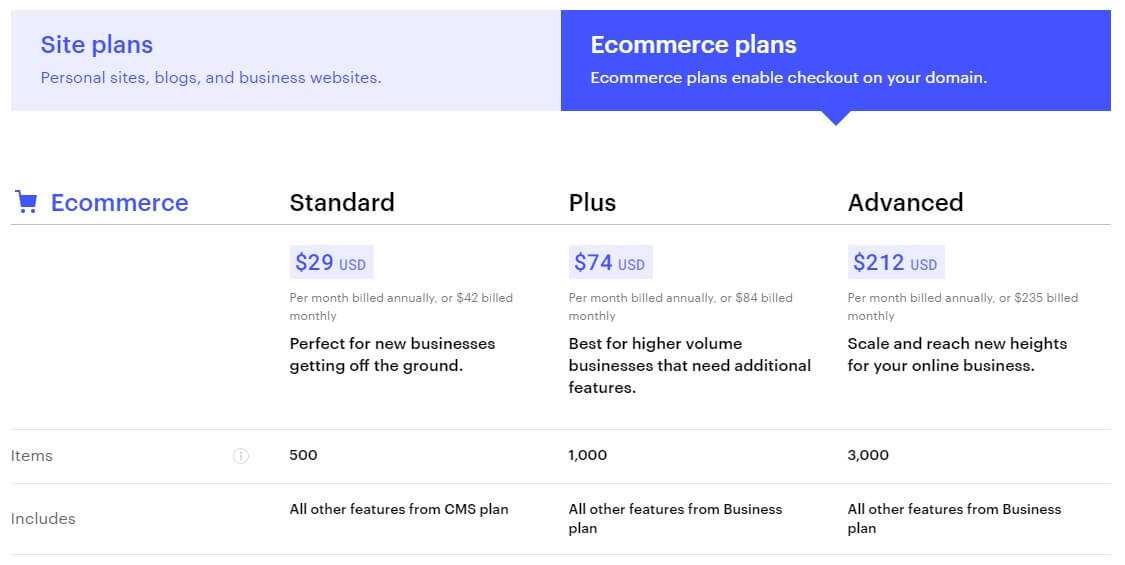Click the Items info tooltip icon
The image size is (1125, 565).
pos(241,456)
